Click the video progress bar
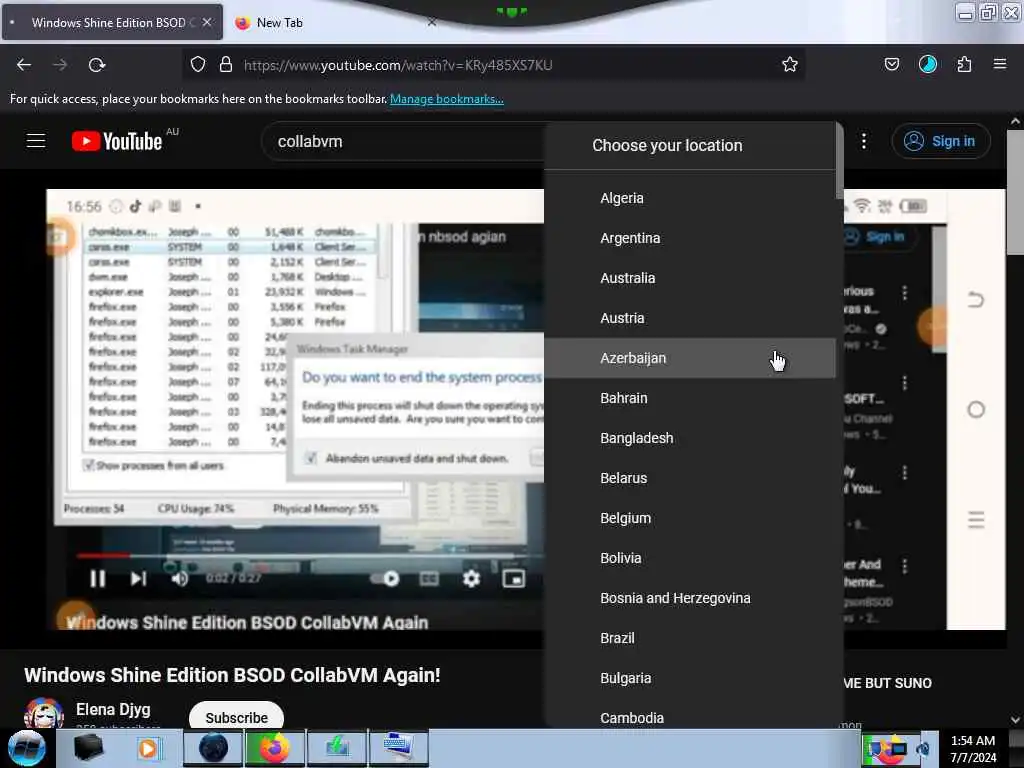 click(310, 556)
